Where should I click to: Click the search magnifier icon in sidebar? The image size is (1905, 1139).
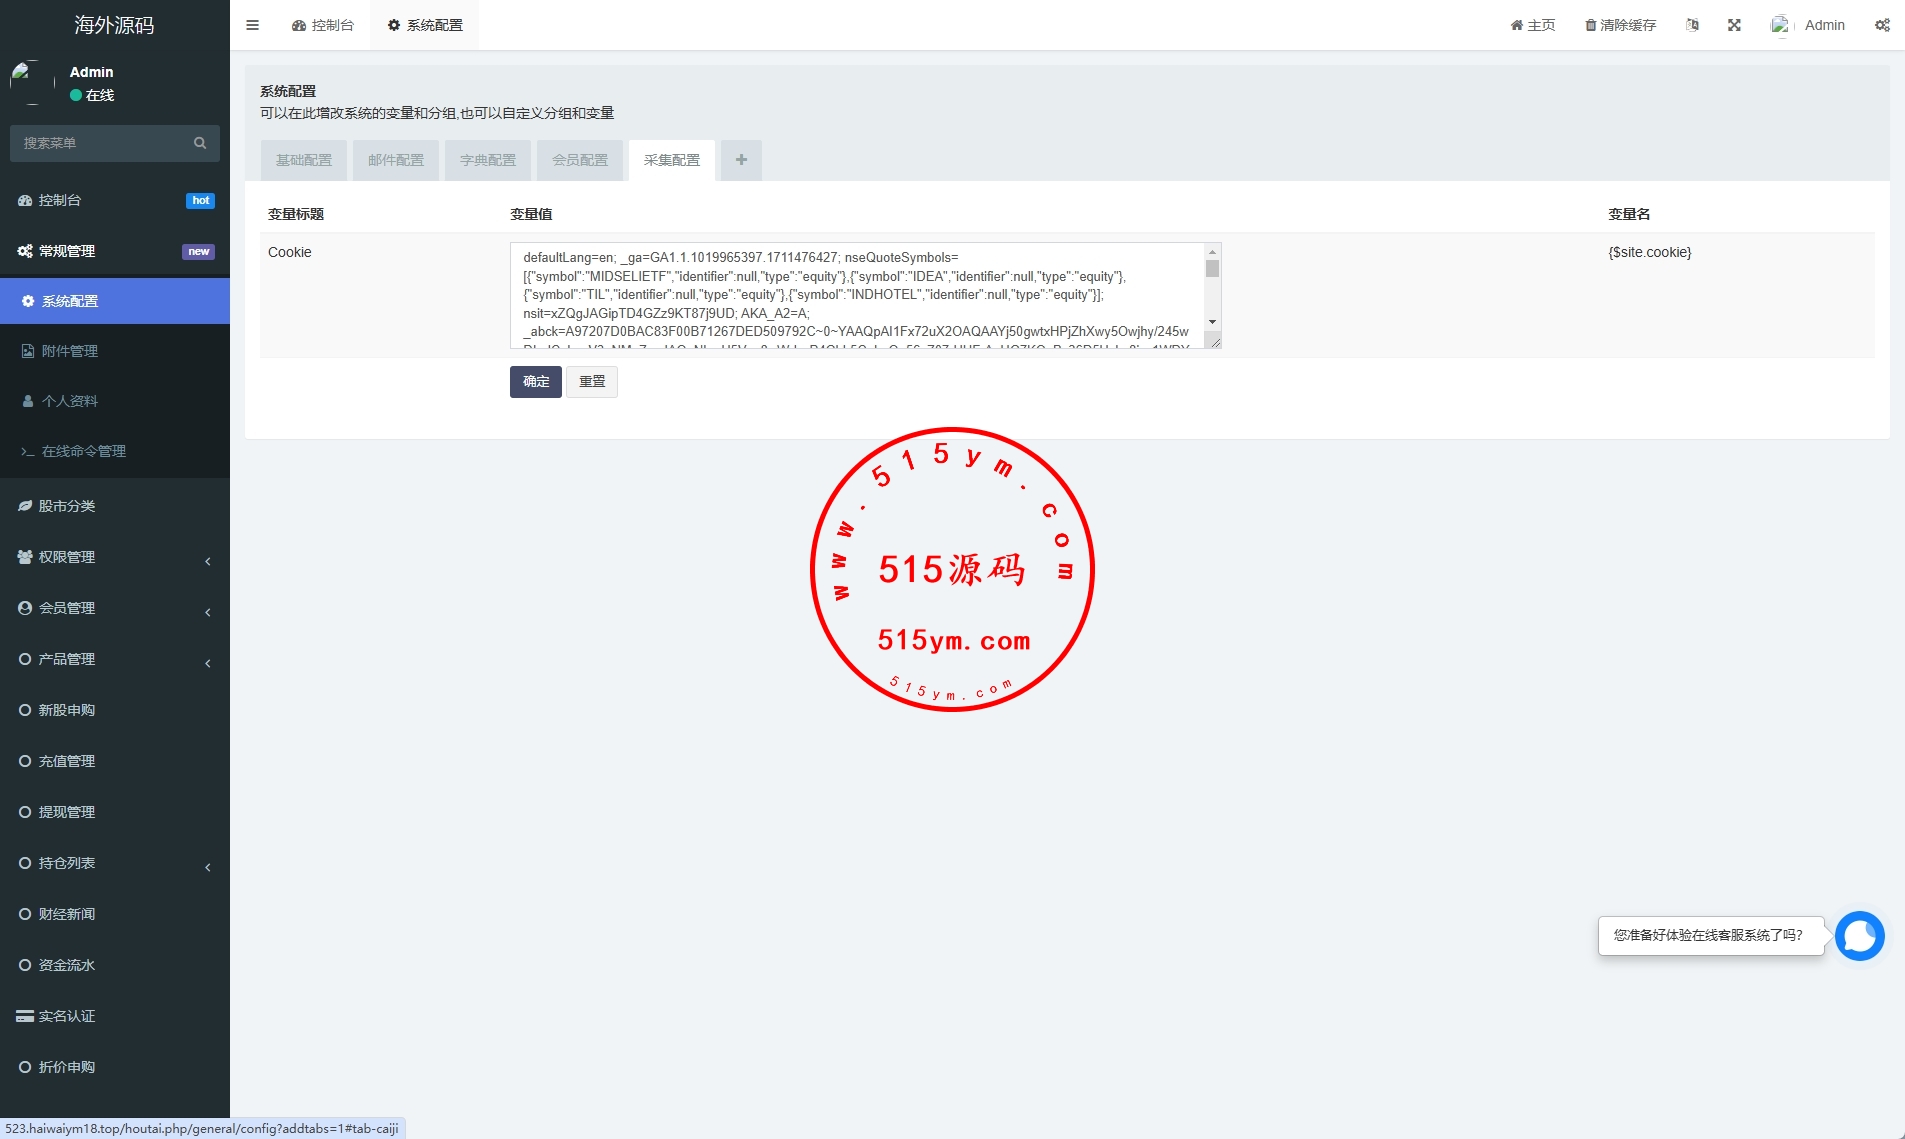pos(200,143)
